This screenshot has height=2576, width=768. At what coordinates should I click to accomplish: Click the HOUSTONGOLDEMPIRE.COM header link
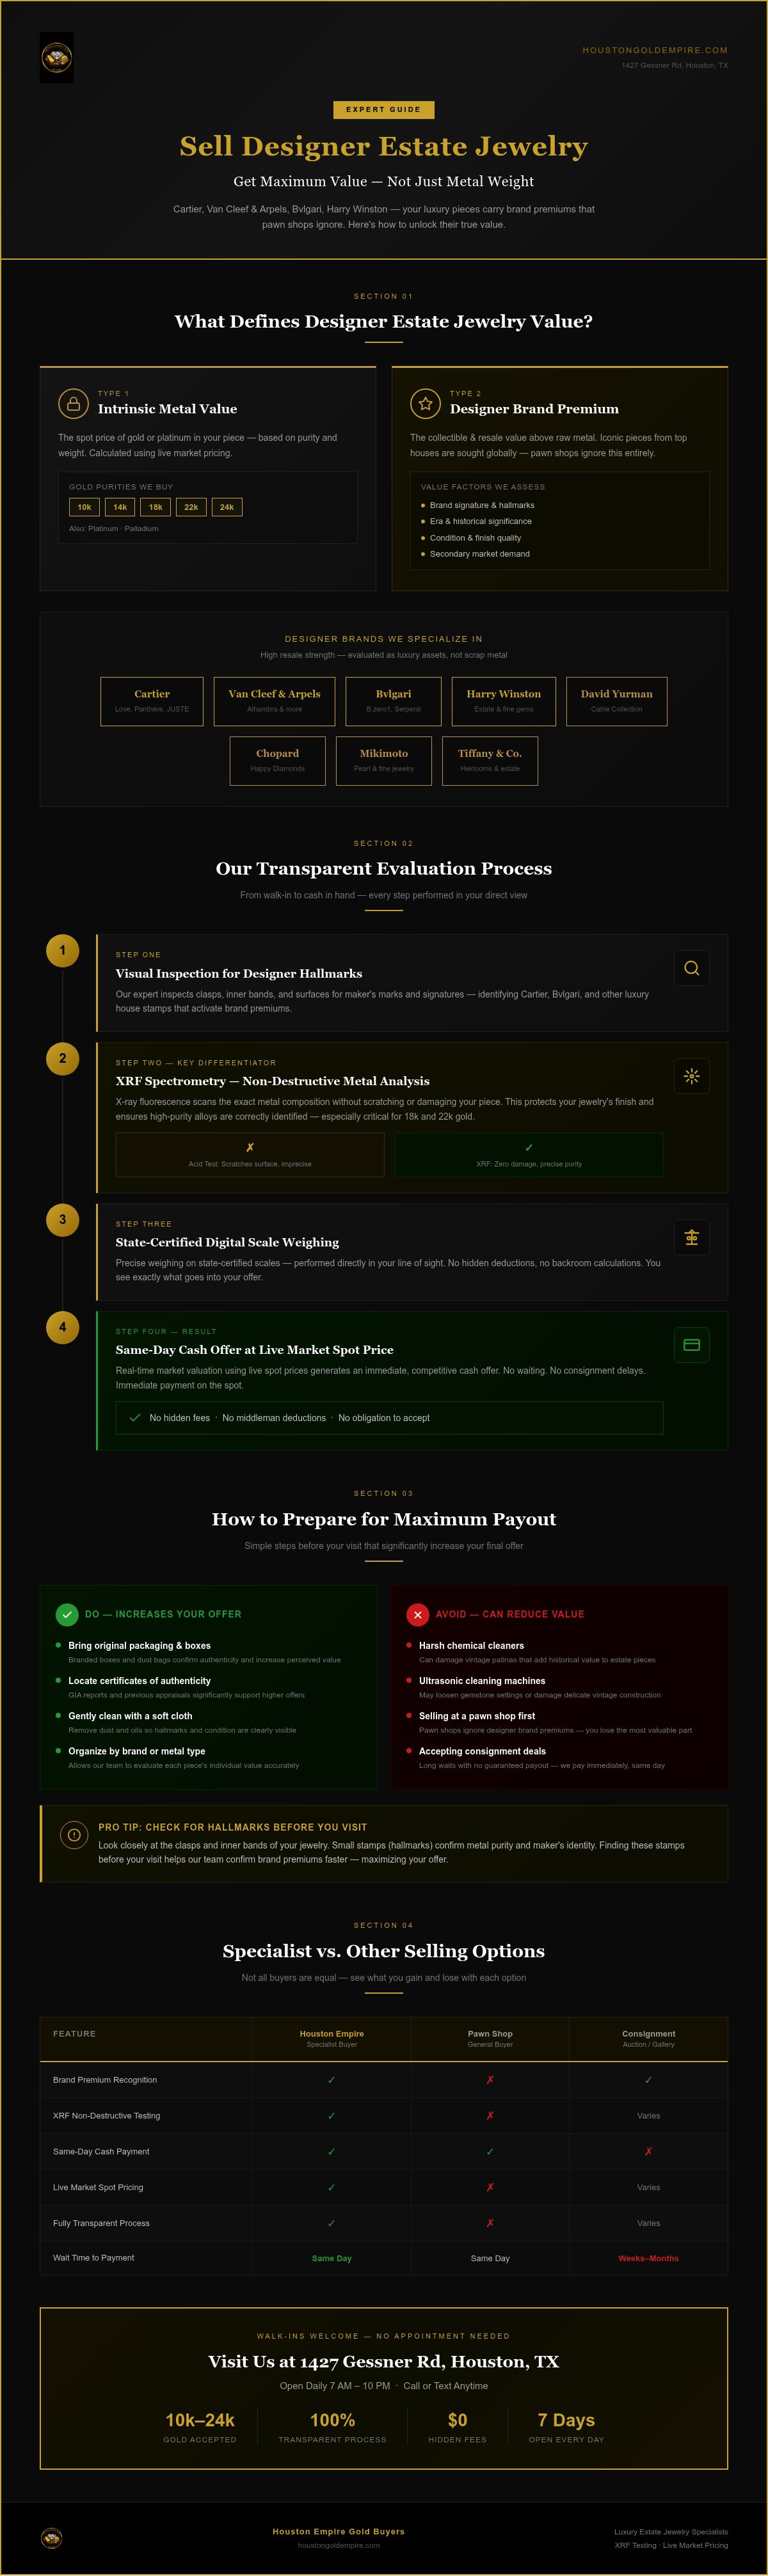click(655, 50)
